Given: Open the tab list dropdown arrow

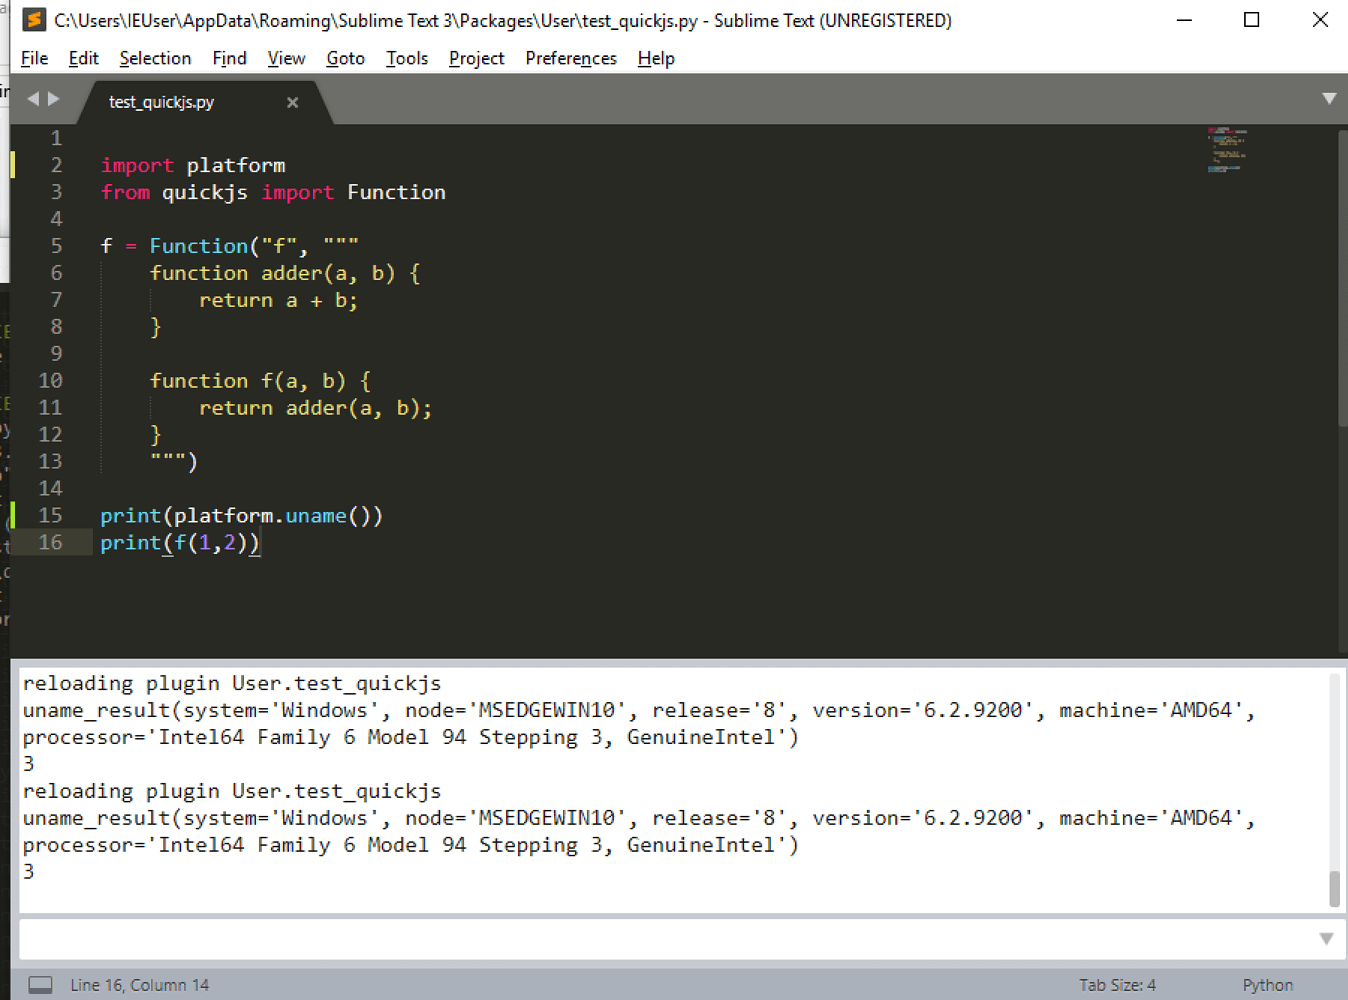Looking at the screenshot, I should tap(1328, 98).
